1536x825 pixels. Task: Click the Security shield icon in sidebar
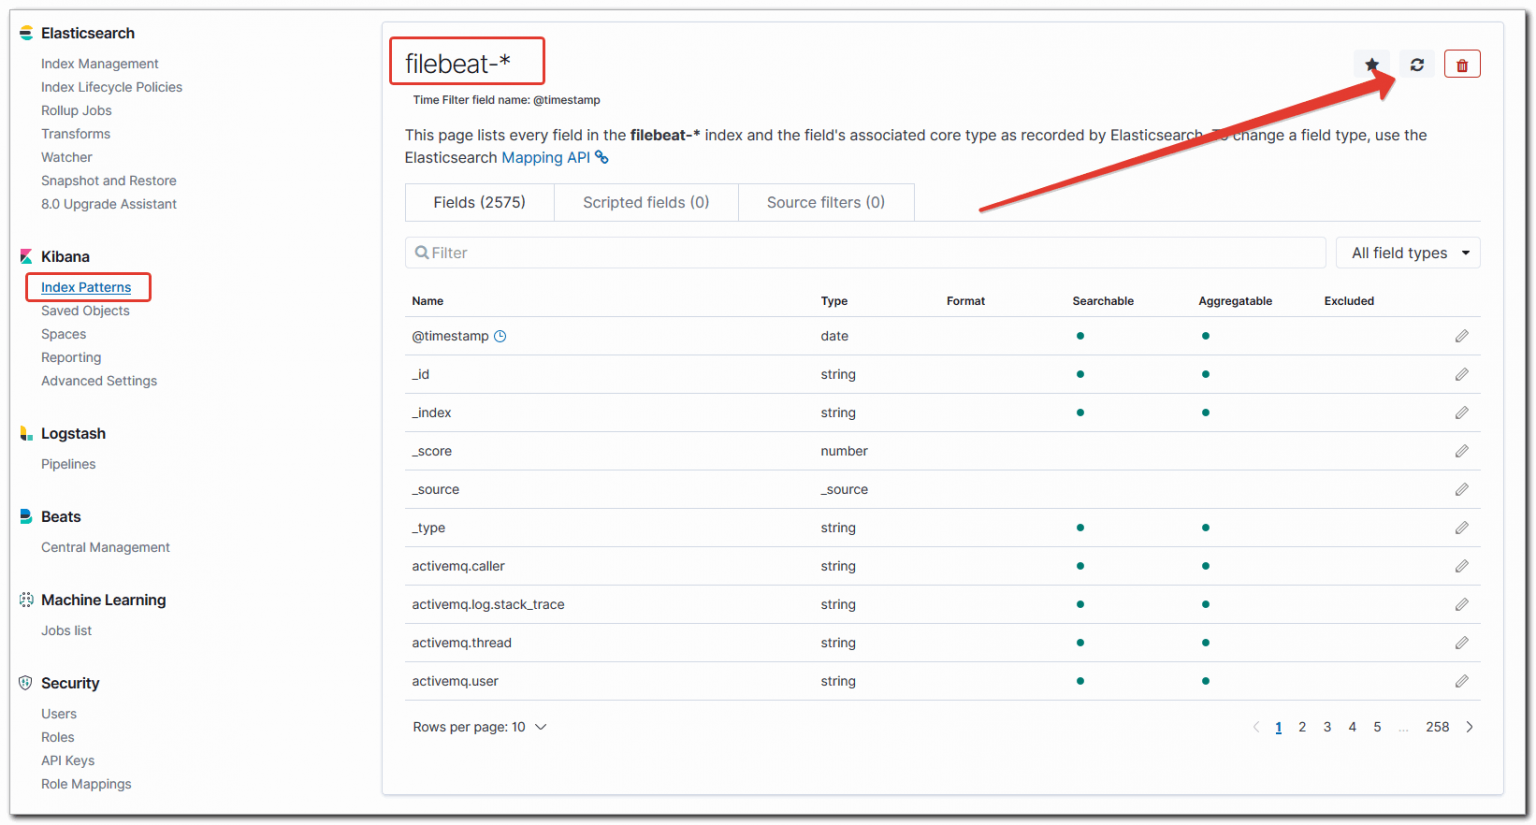point(26,683)
